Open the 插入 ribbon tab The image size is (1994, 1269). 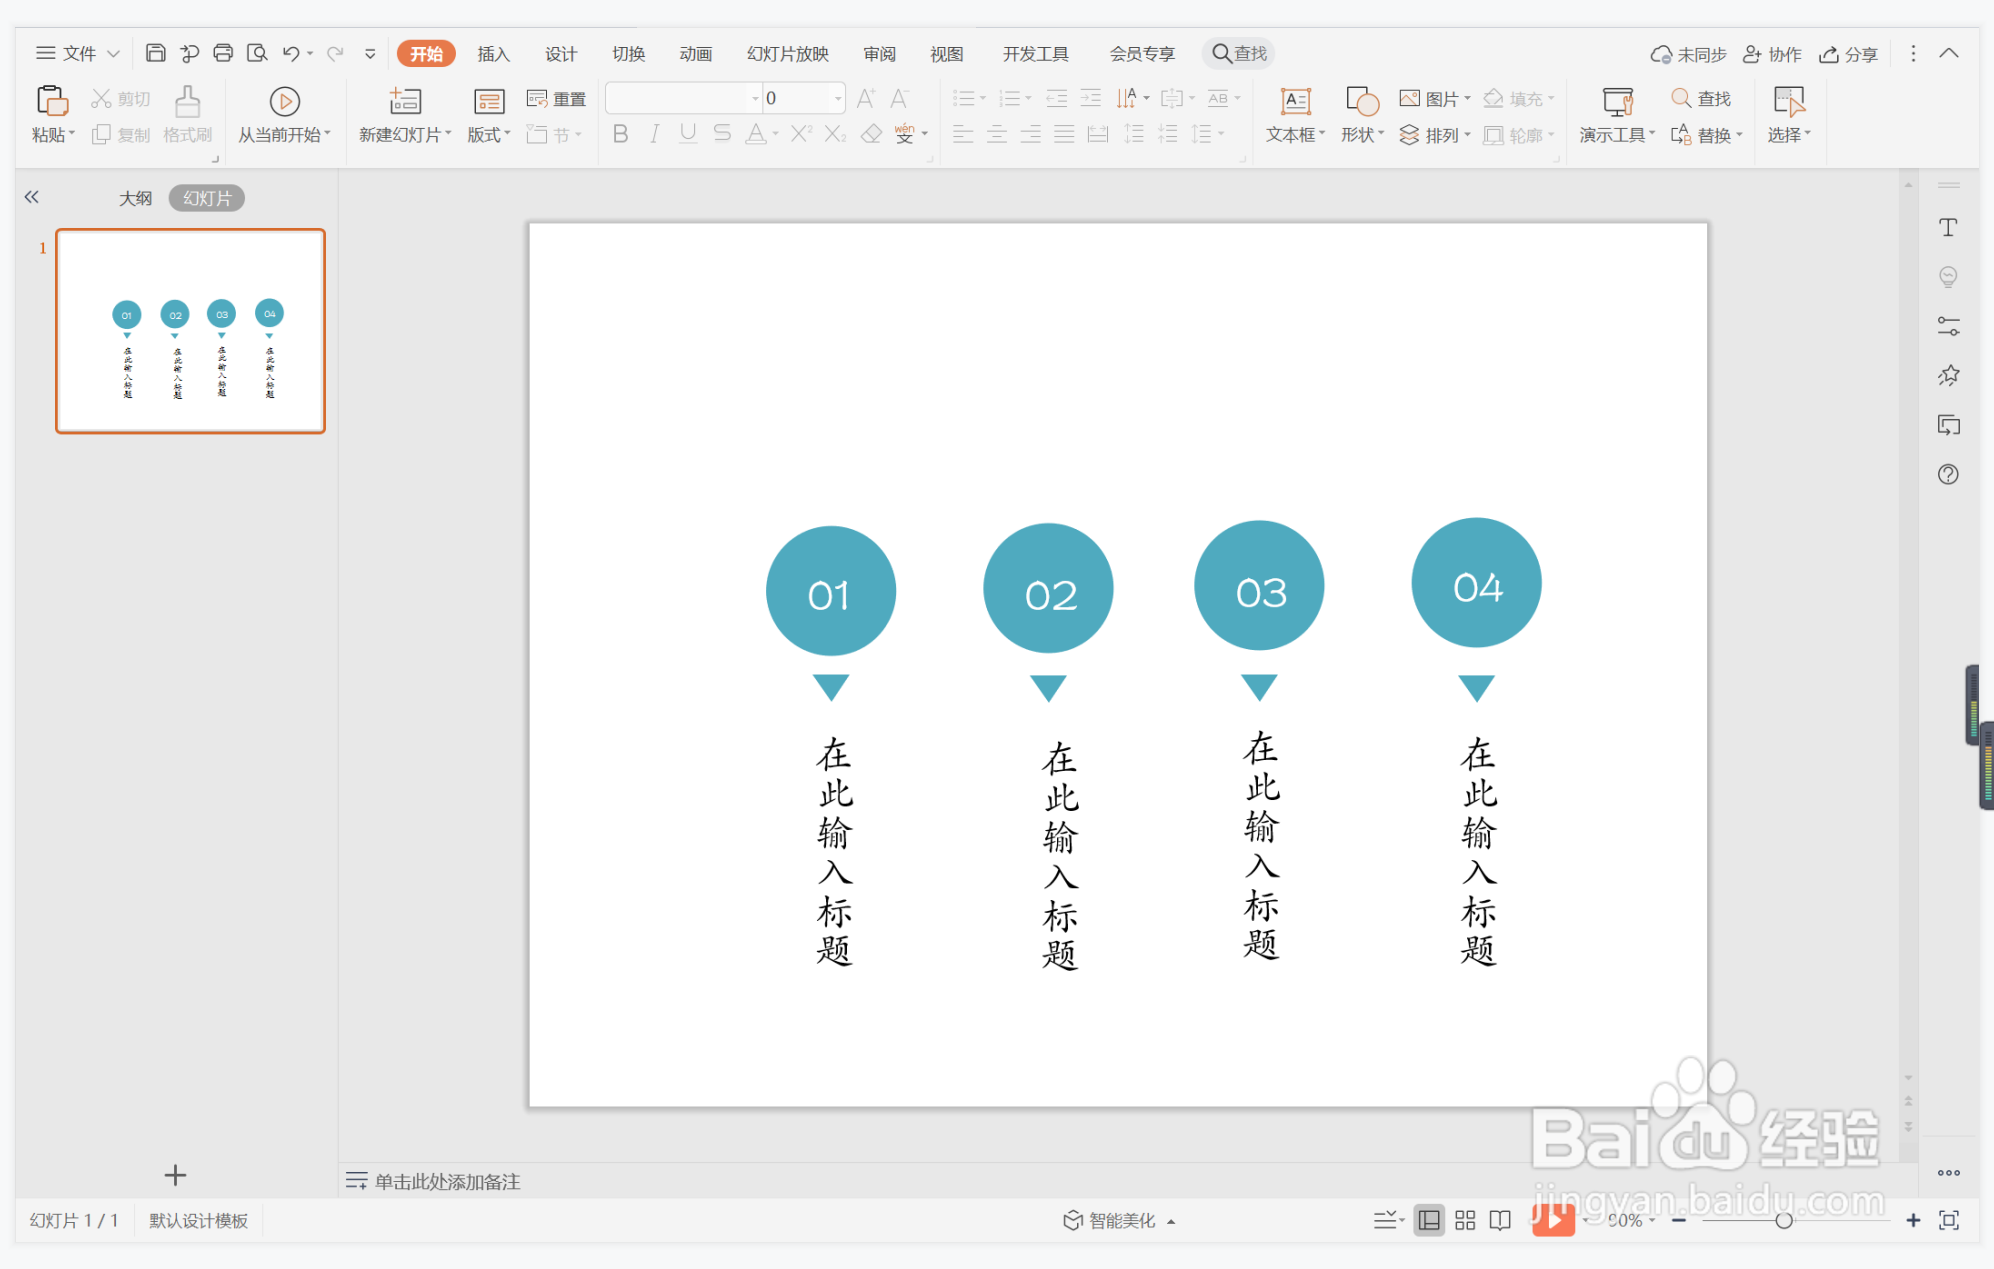click(493, 54)
